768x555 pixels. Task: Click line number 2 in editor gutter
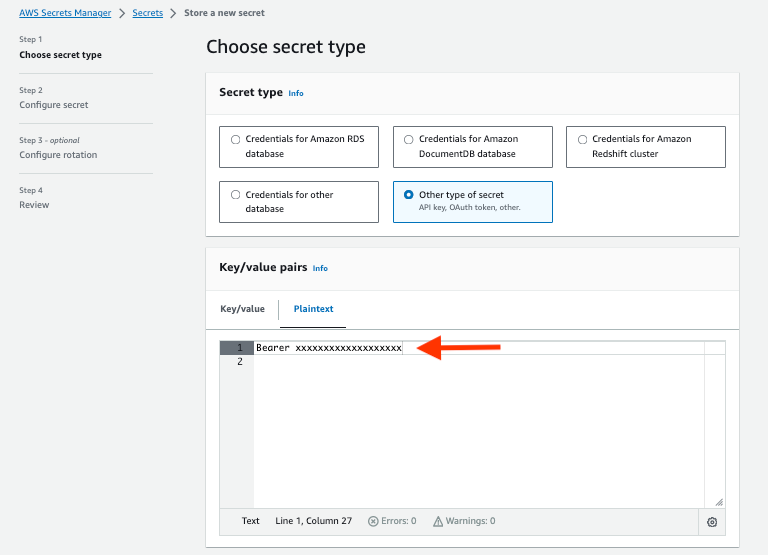point(240,362)
